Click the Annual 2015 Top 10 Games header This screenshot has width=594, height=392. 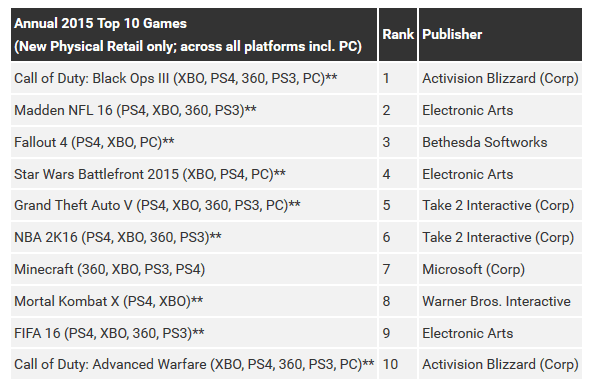[194, 34]
